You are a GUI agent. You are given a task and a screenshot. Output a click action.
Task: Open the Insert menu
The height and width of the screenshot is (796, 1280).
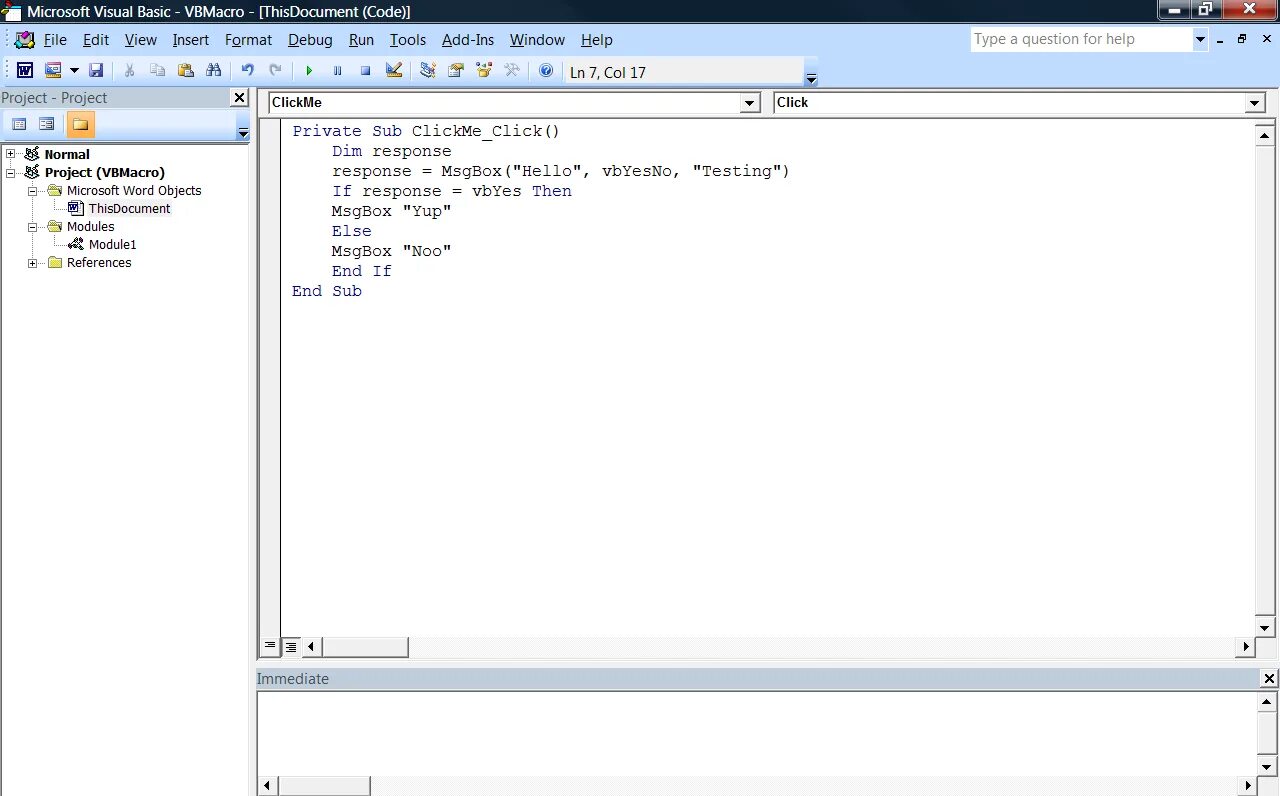click(x=191, y=40)
